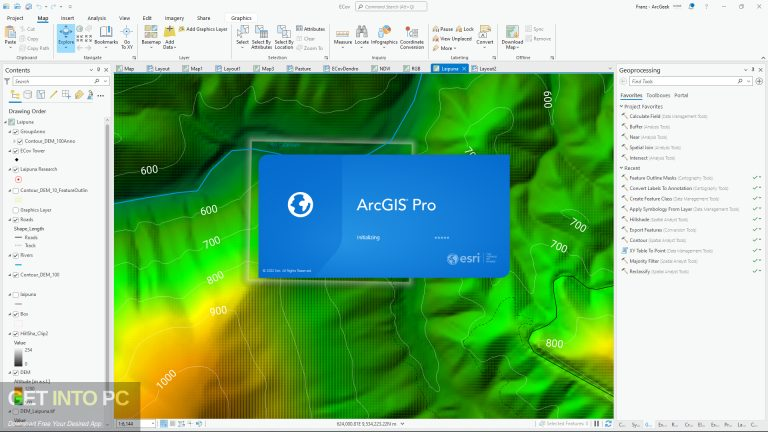Click View Unplaced labels button

pos(453,39)
